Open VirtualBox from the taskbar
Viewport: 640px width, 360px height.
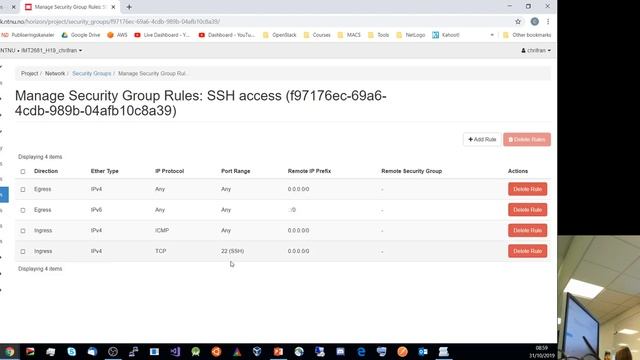tap(257, 351)
